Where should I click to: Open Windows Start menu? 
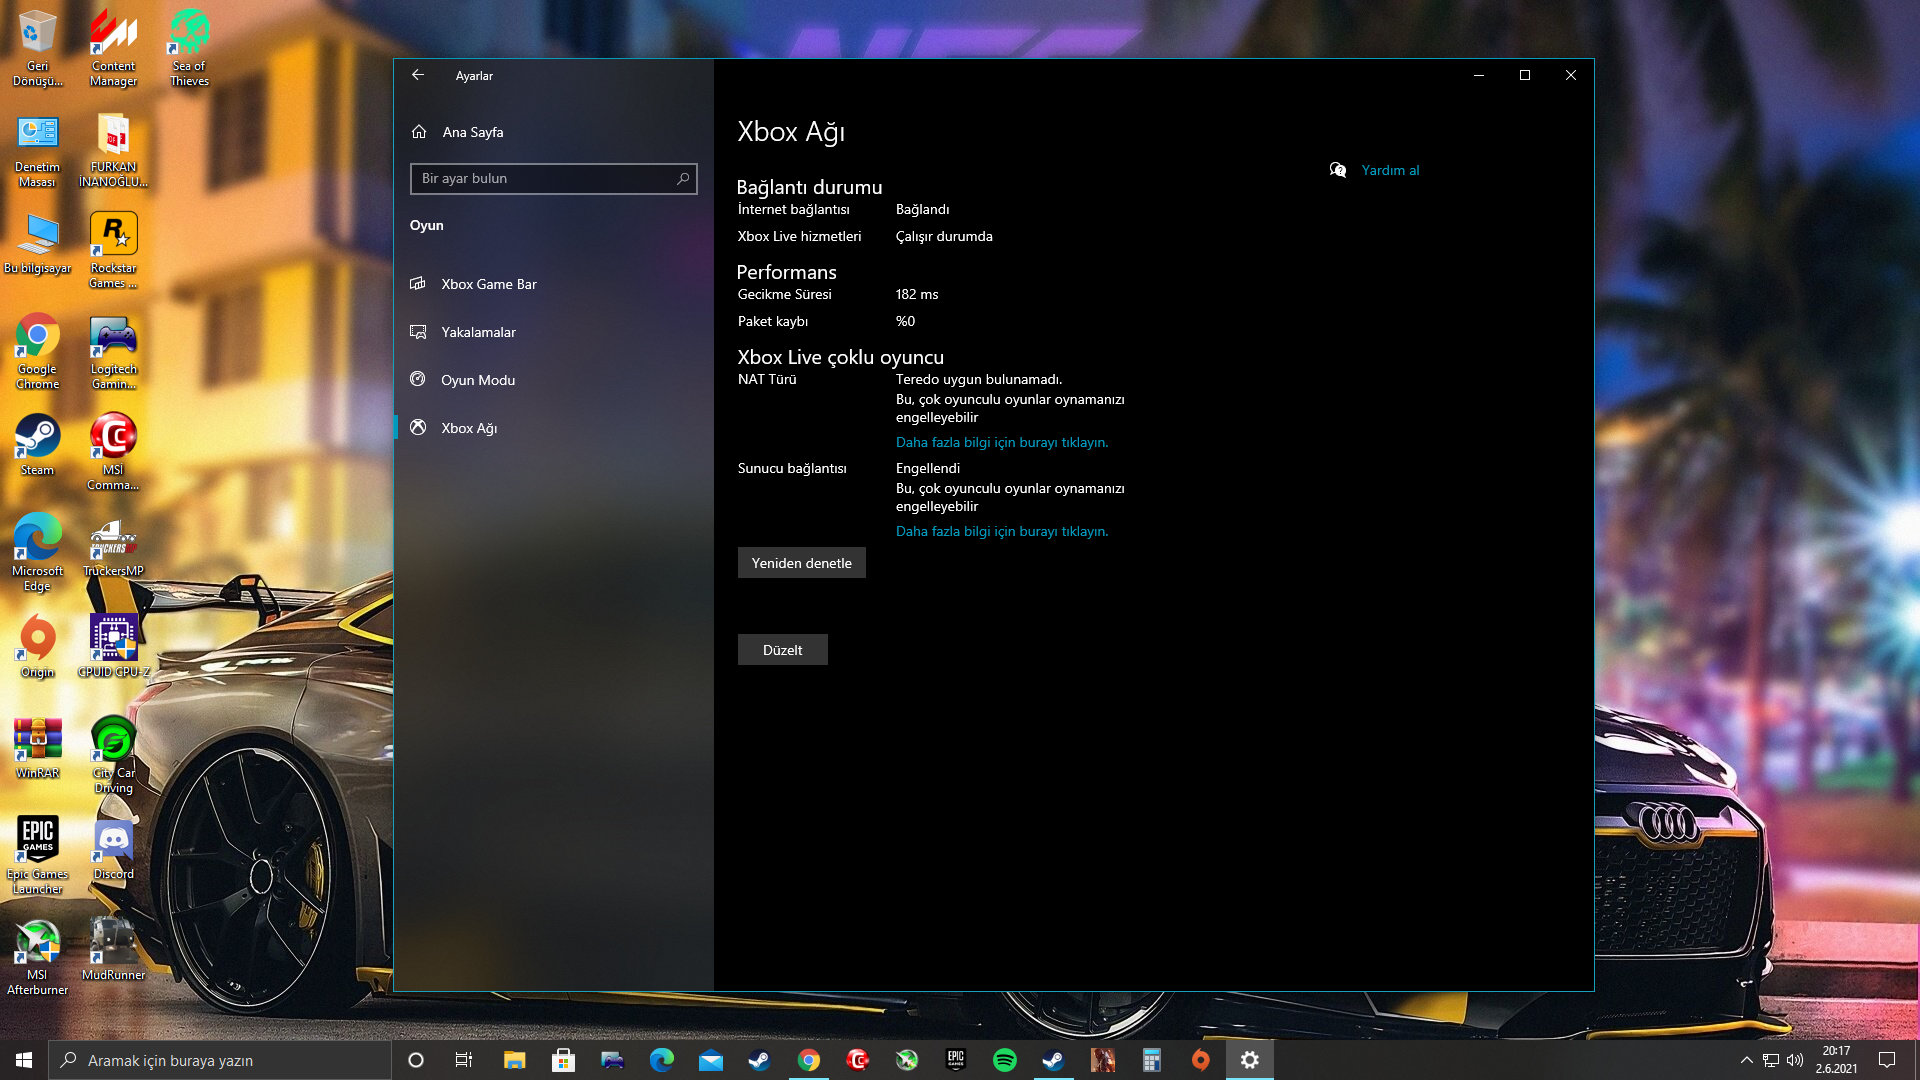point(24,1060)
